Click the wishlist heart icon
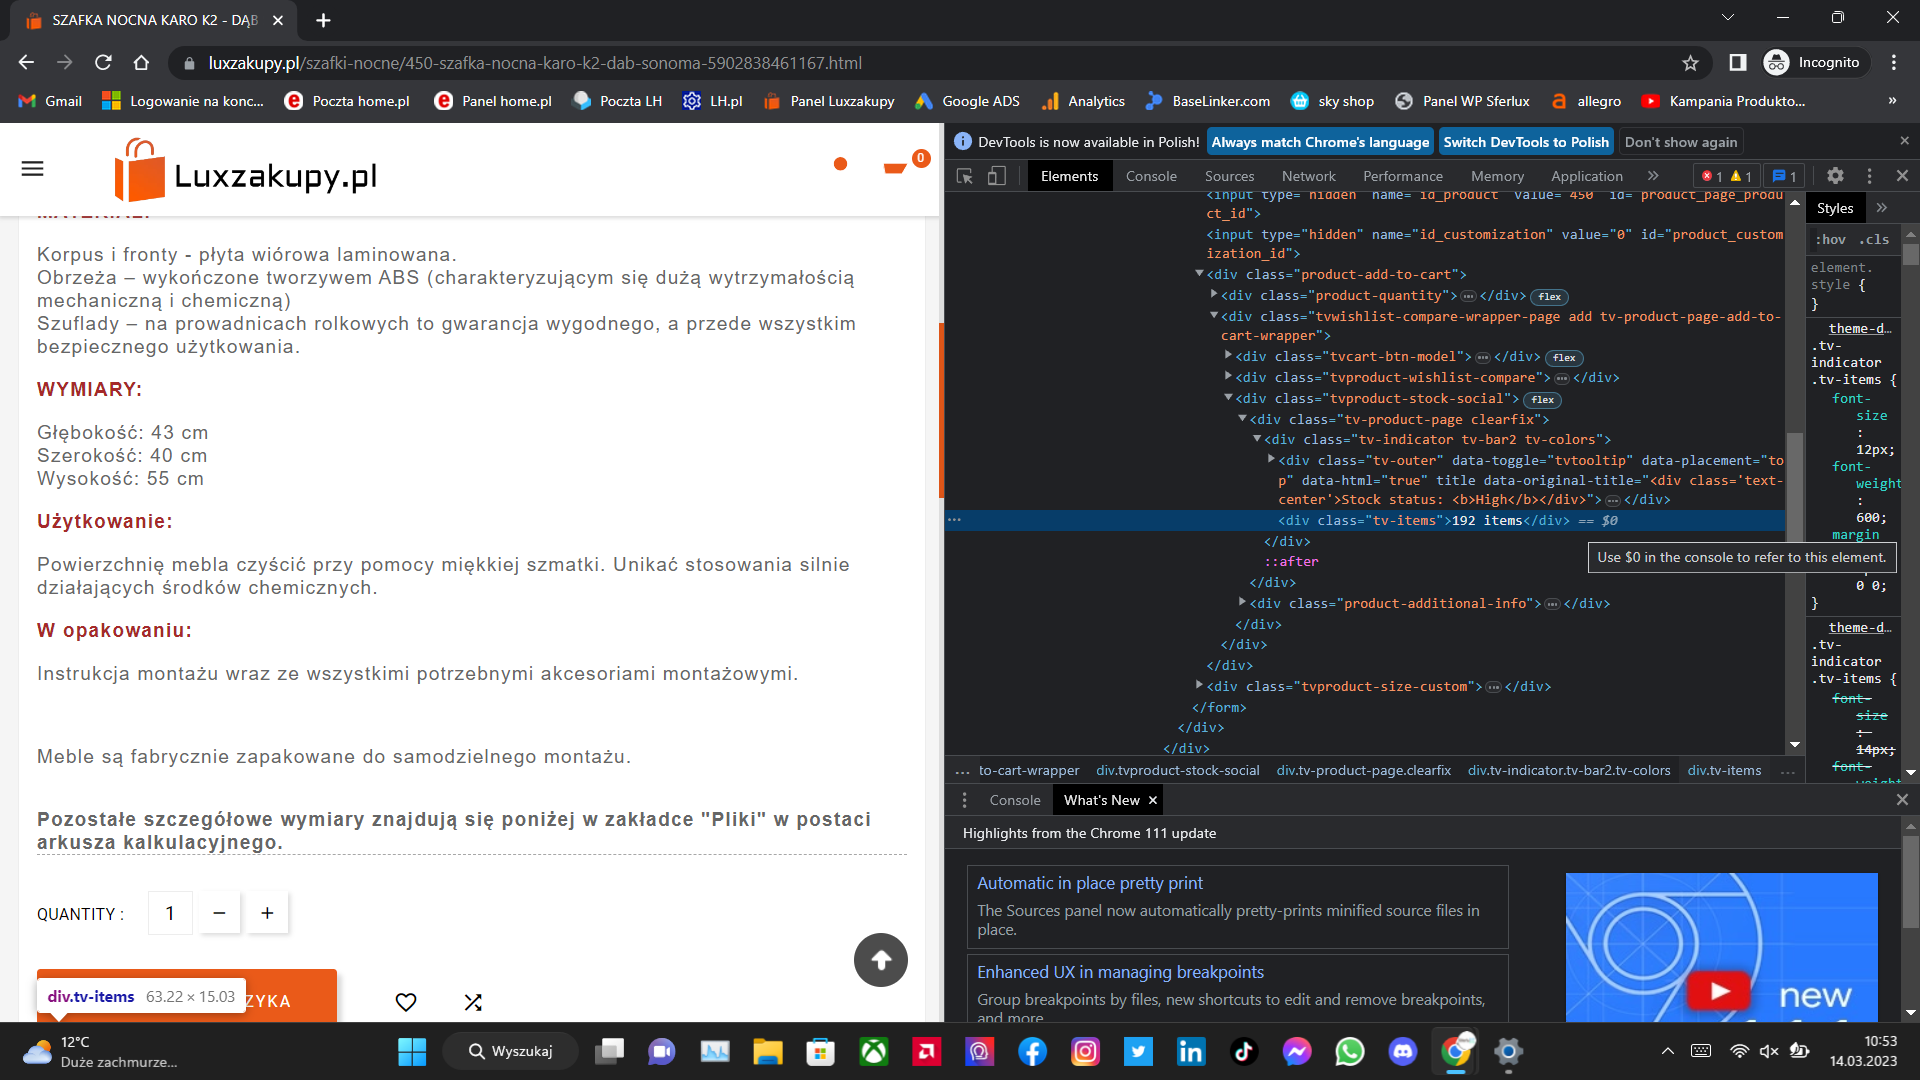1920x1080 pixels. tap(406, 1002)
